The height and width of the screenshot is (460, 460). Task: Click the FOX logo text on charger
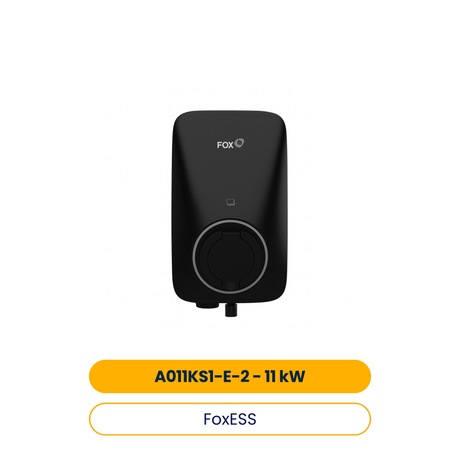click(225, 145)
